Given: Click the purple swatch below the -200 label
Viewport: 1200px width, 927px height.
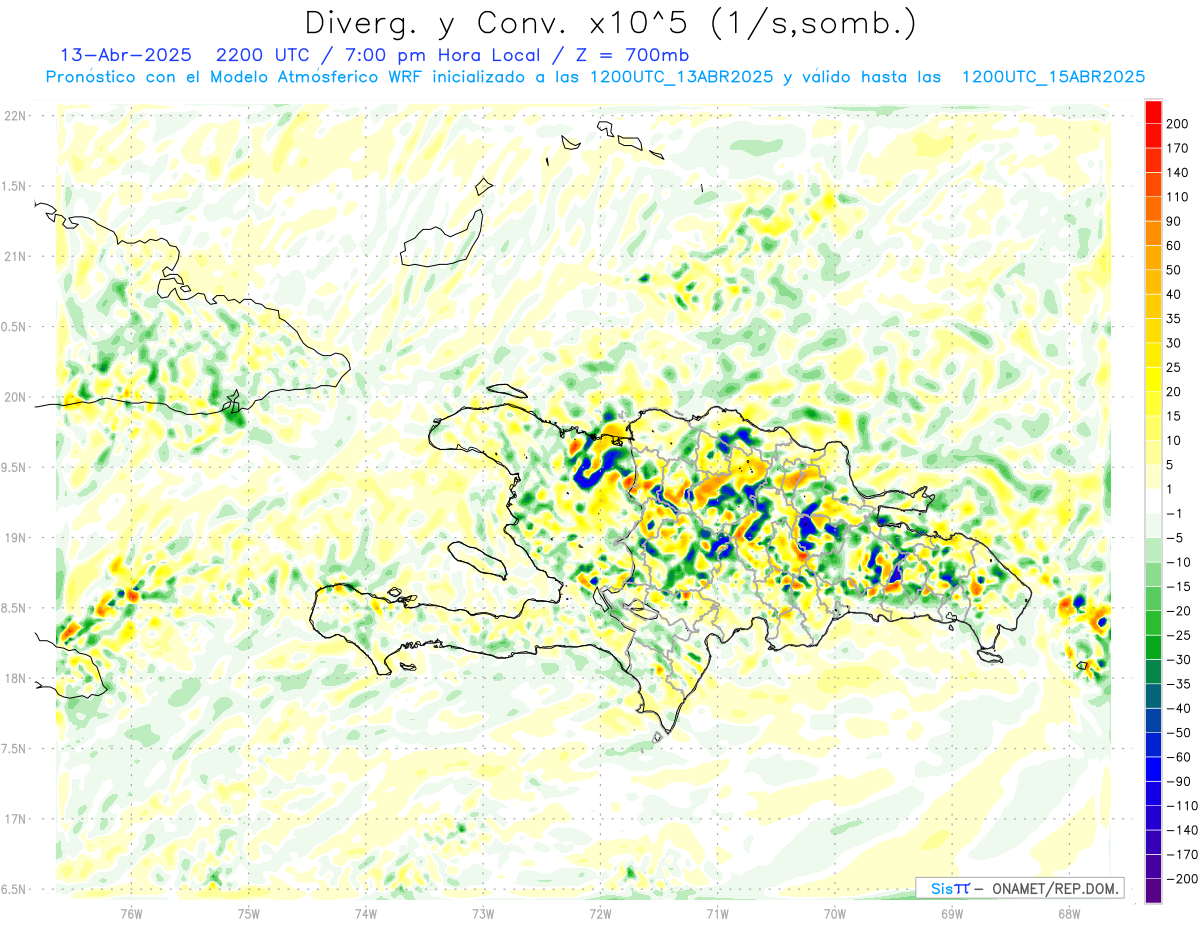Looking at the screenshot, I should tap(1153, 891).
